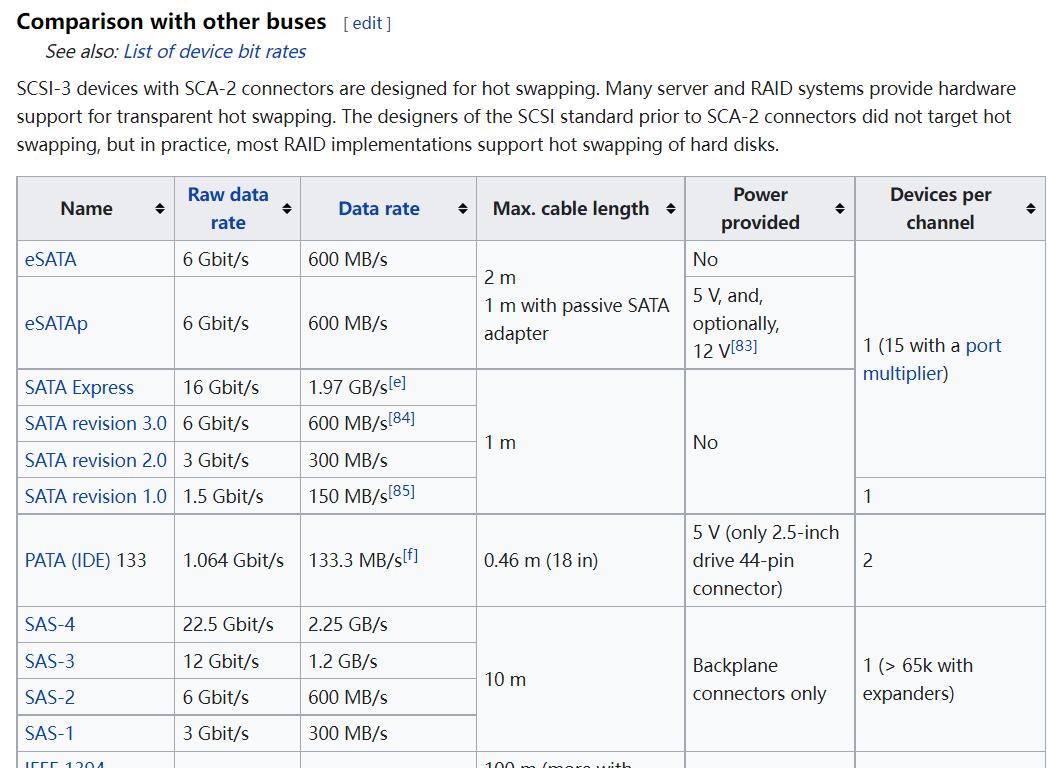Open footnote reference [84]
The image size is (1058, 768).
401,418
